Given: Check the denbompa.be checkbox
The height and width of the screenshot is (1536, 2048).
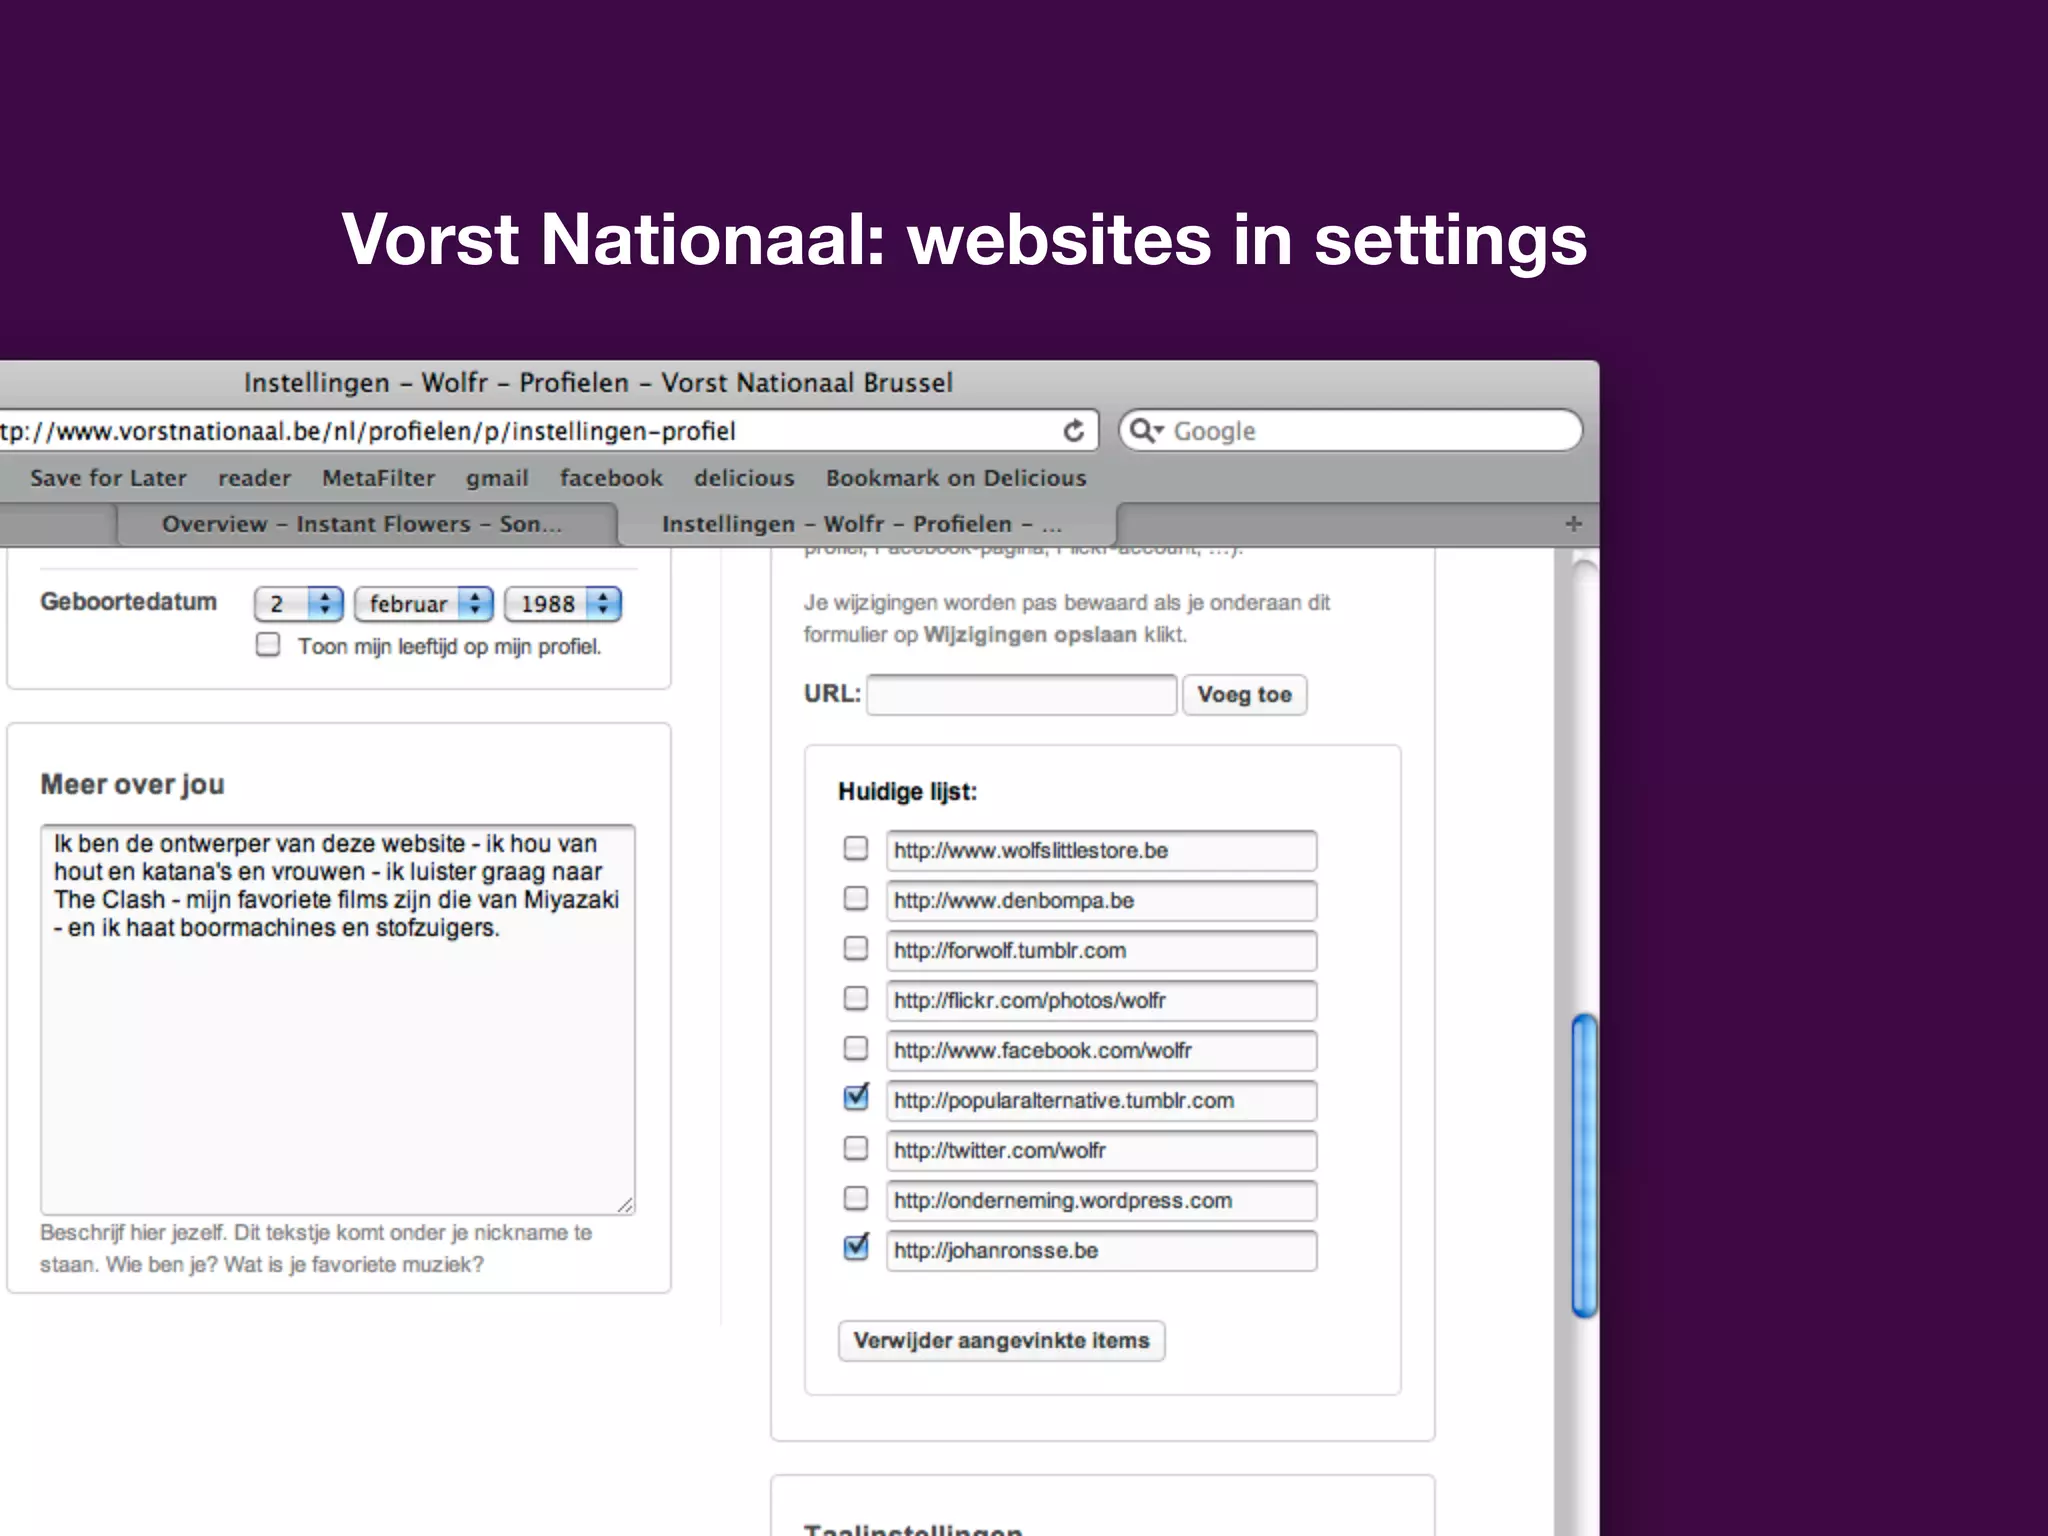Looking at the screenshot, I should click(x=856, y=899).
